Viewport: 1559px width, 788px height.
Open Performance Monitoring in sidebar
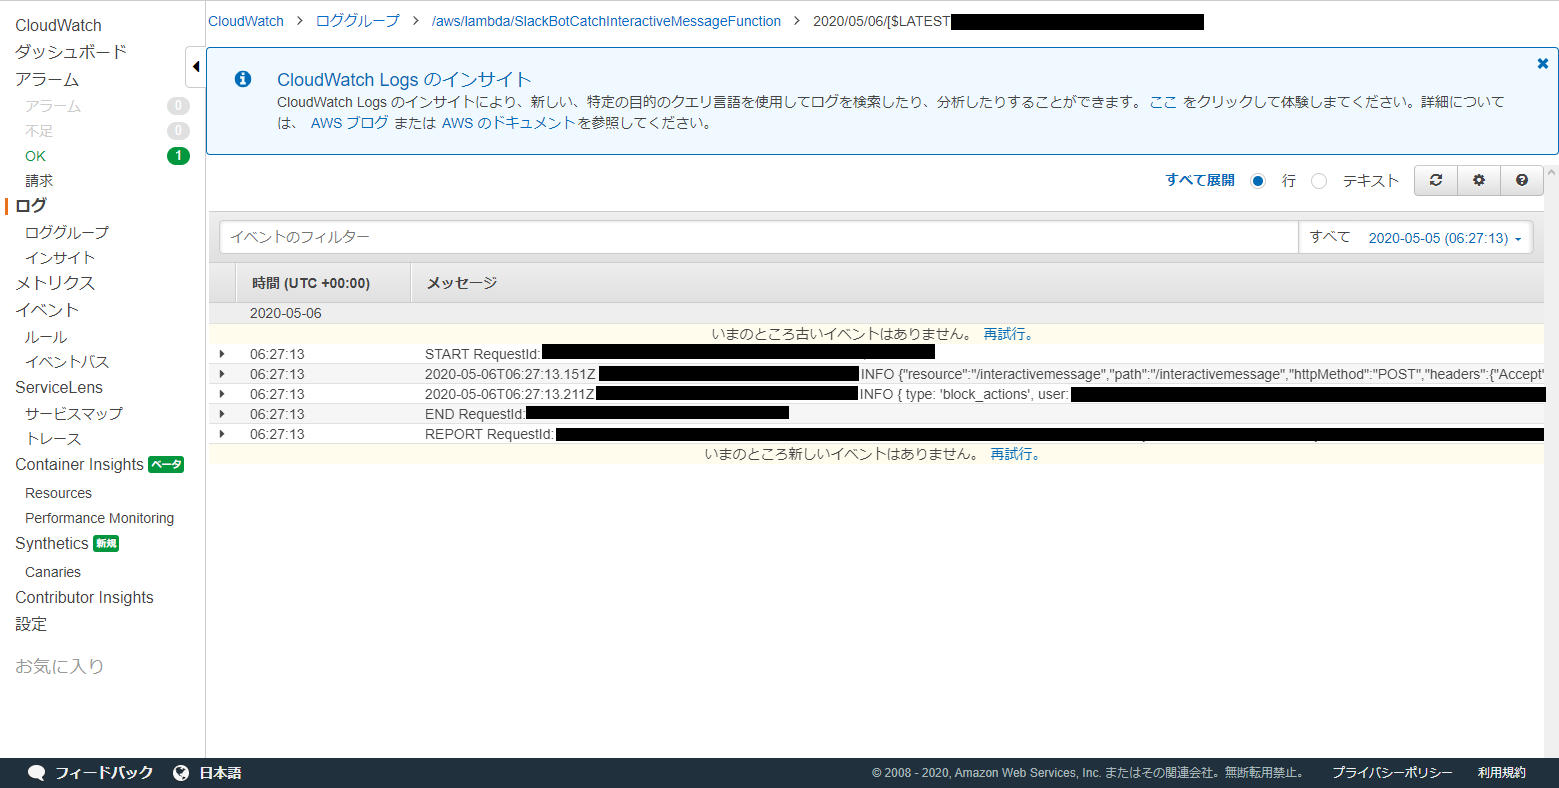click(x=99, y=518)
